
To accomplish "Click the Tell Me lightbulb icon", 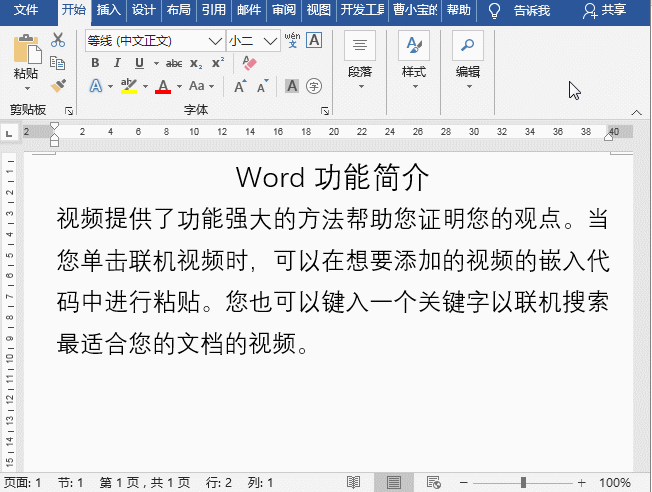I will pos(494,10).
